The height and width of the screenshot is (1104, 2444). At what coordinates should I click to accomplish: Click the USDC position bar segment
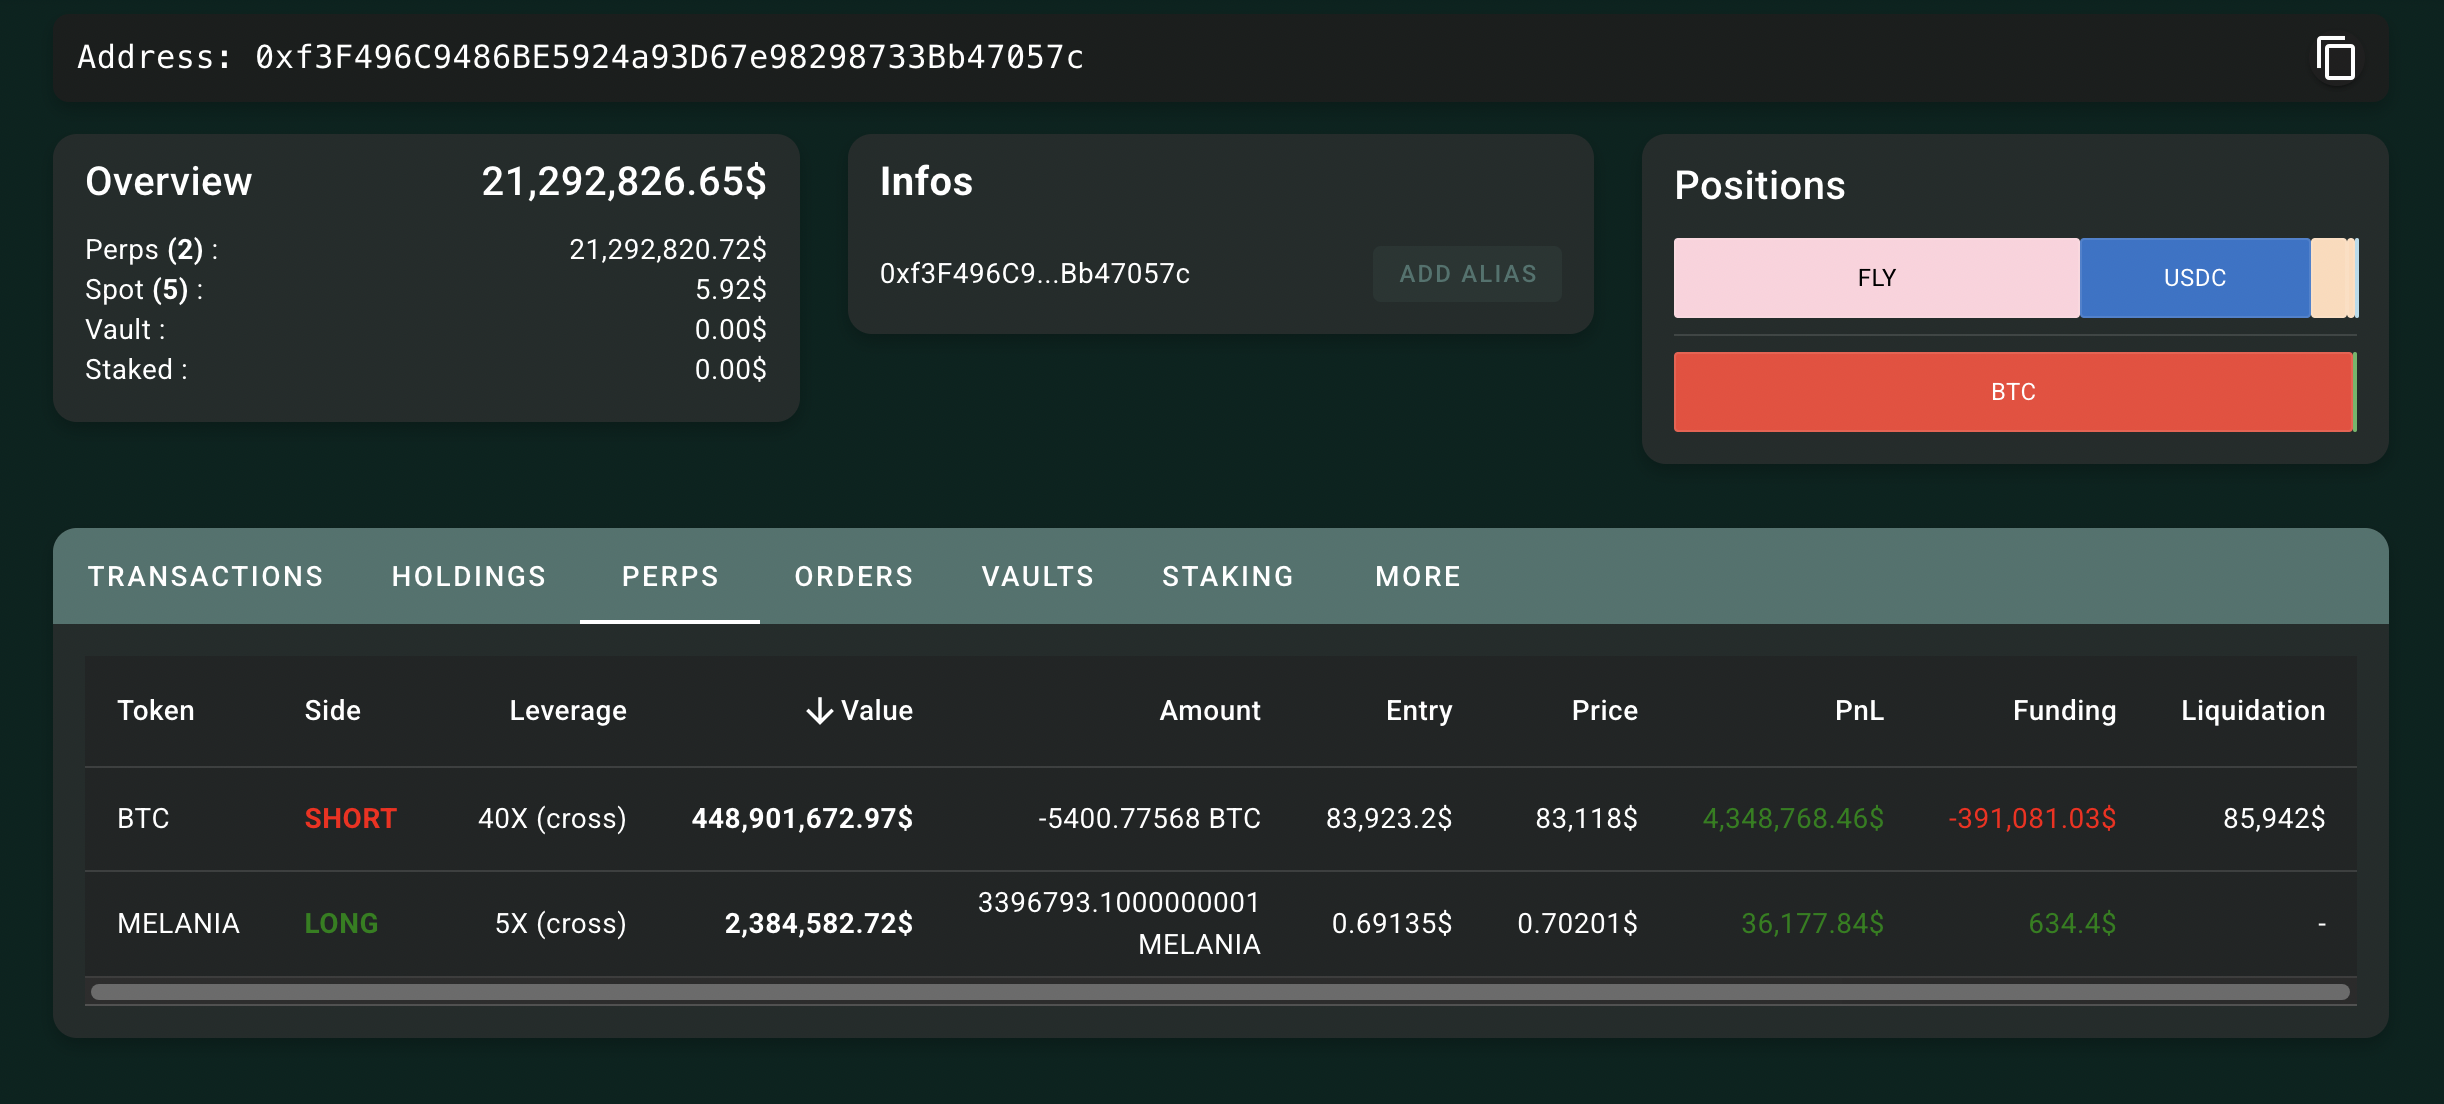[x=2195, y=278]
